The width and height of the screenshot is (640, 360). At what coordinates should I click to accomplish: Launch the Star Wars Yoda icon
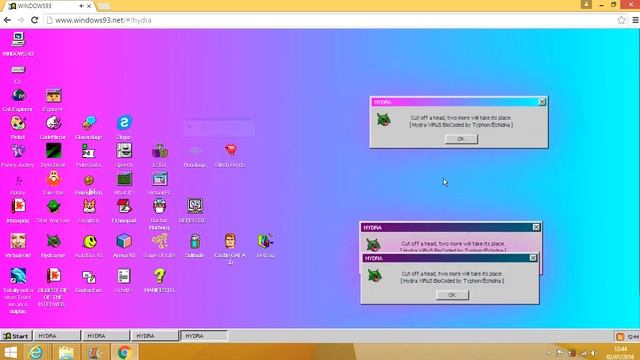pyautogui.click(x=53, y=207)
